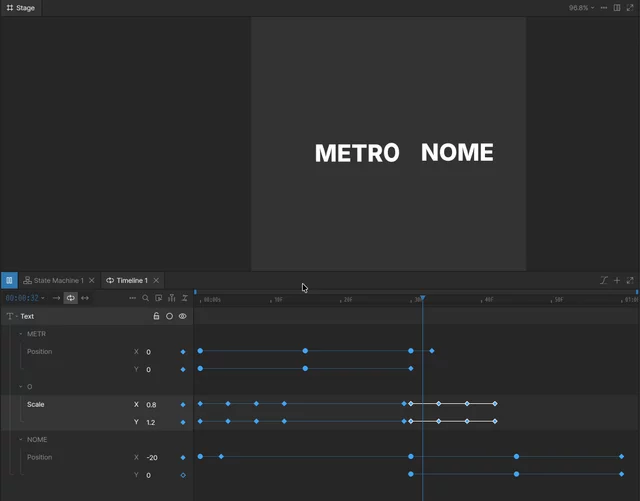Select final keyframe on NOME Position Y track

(622, 474)
